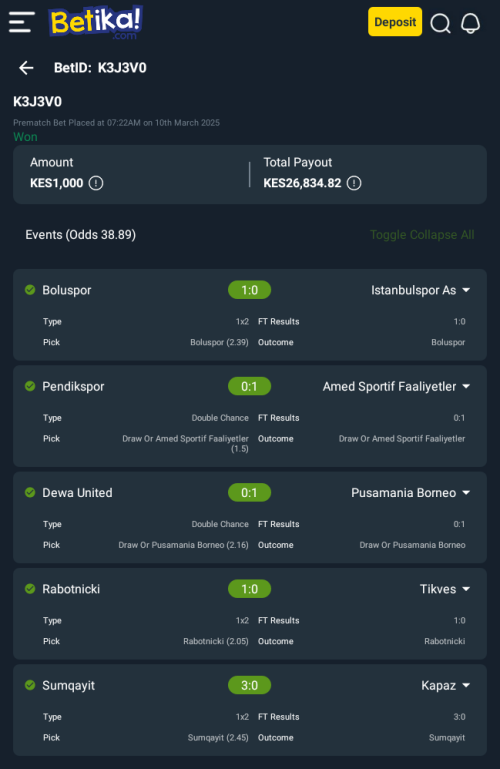Screen dimensions: 500x769
Task: Click info icon beside Total Payout amount
Action: point(354,183)
